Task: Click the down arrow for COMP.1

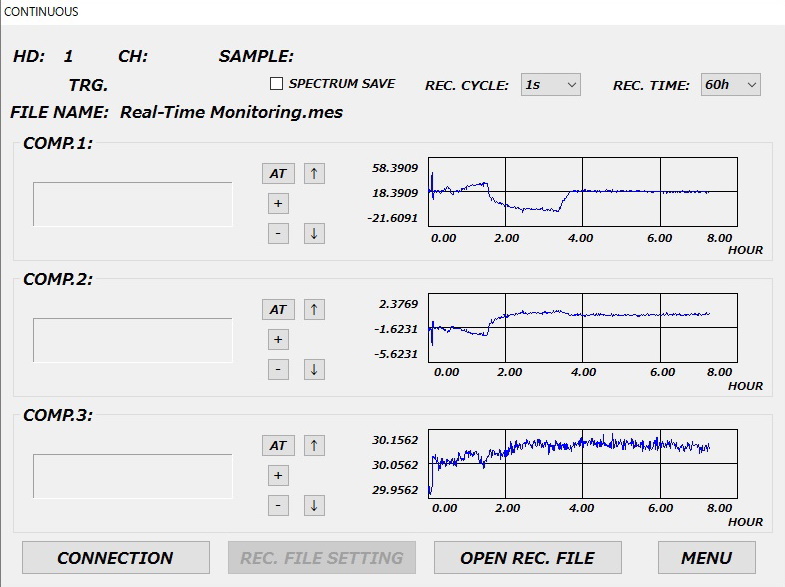Action: click(x=314, y=233)
